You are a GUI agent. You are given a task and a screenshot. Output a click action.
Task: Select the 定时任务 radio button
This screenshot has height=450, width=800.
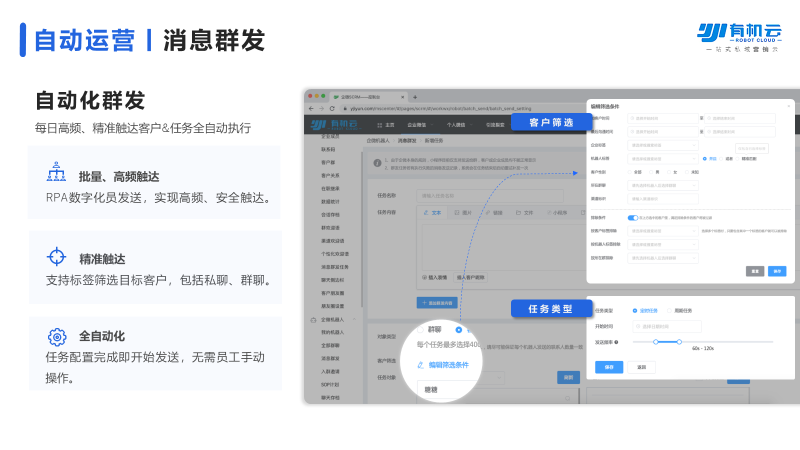click(x=635, y=310)
